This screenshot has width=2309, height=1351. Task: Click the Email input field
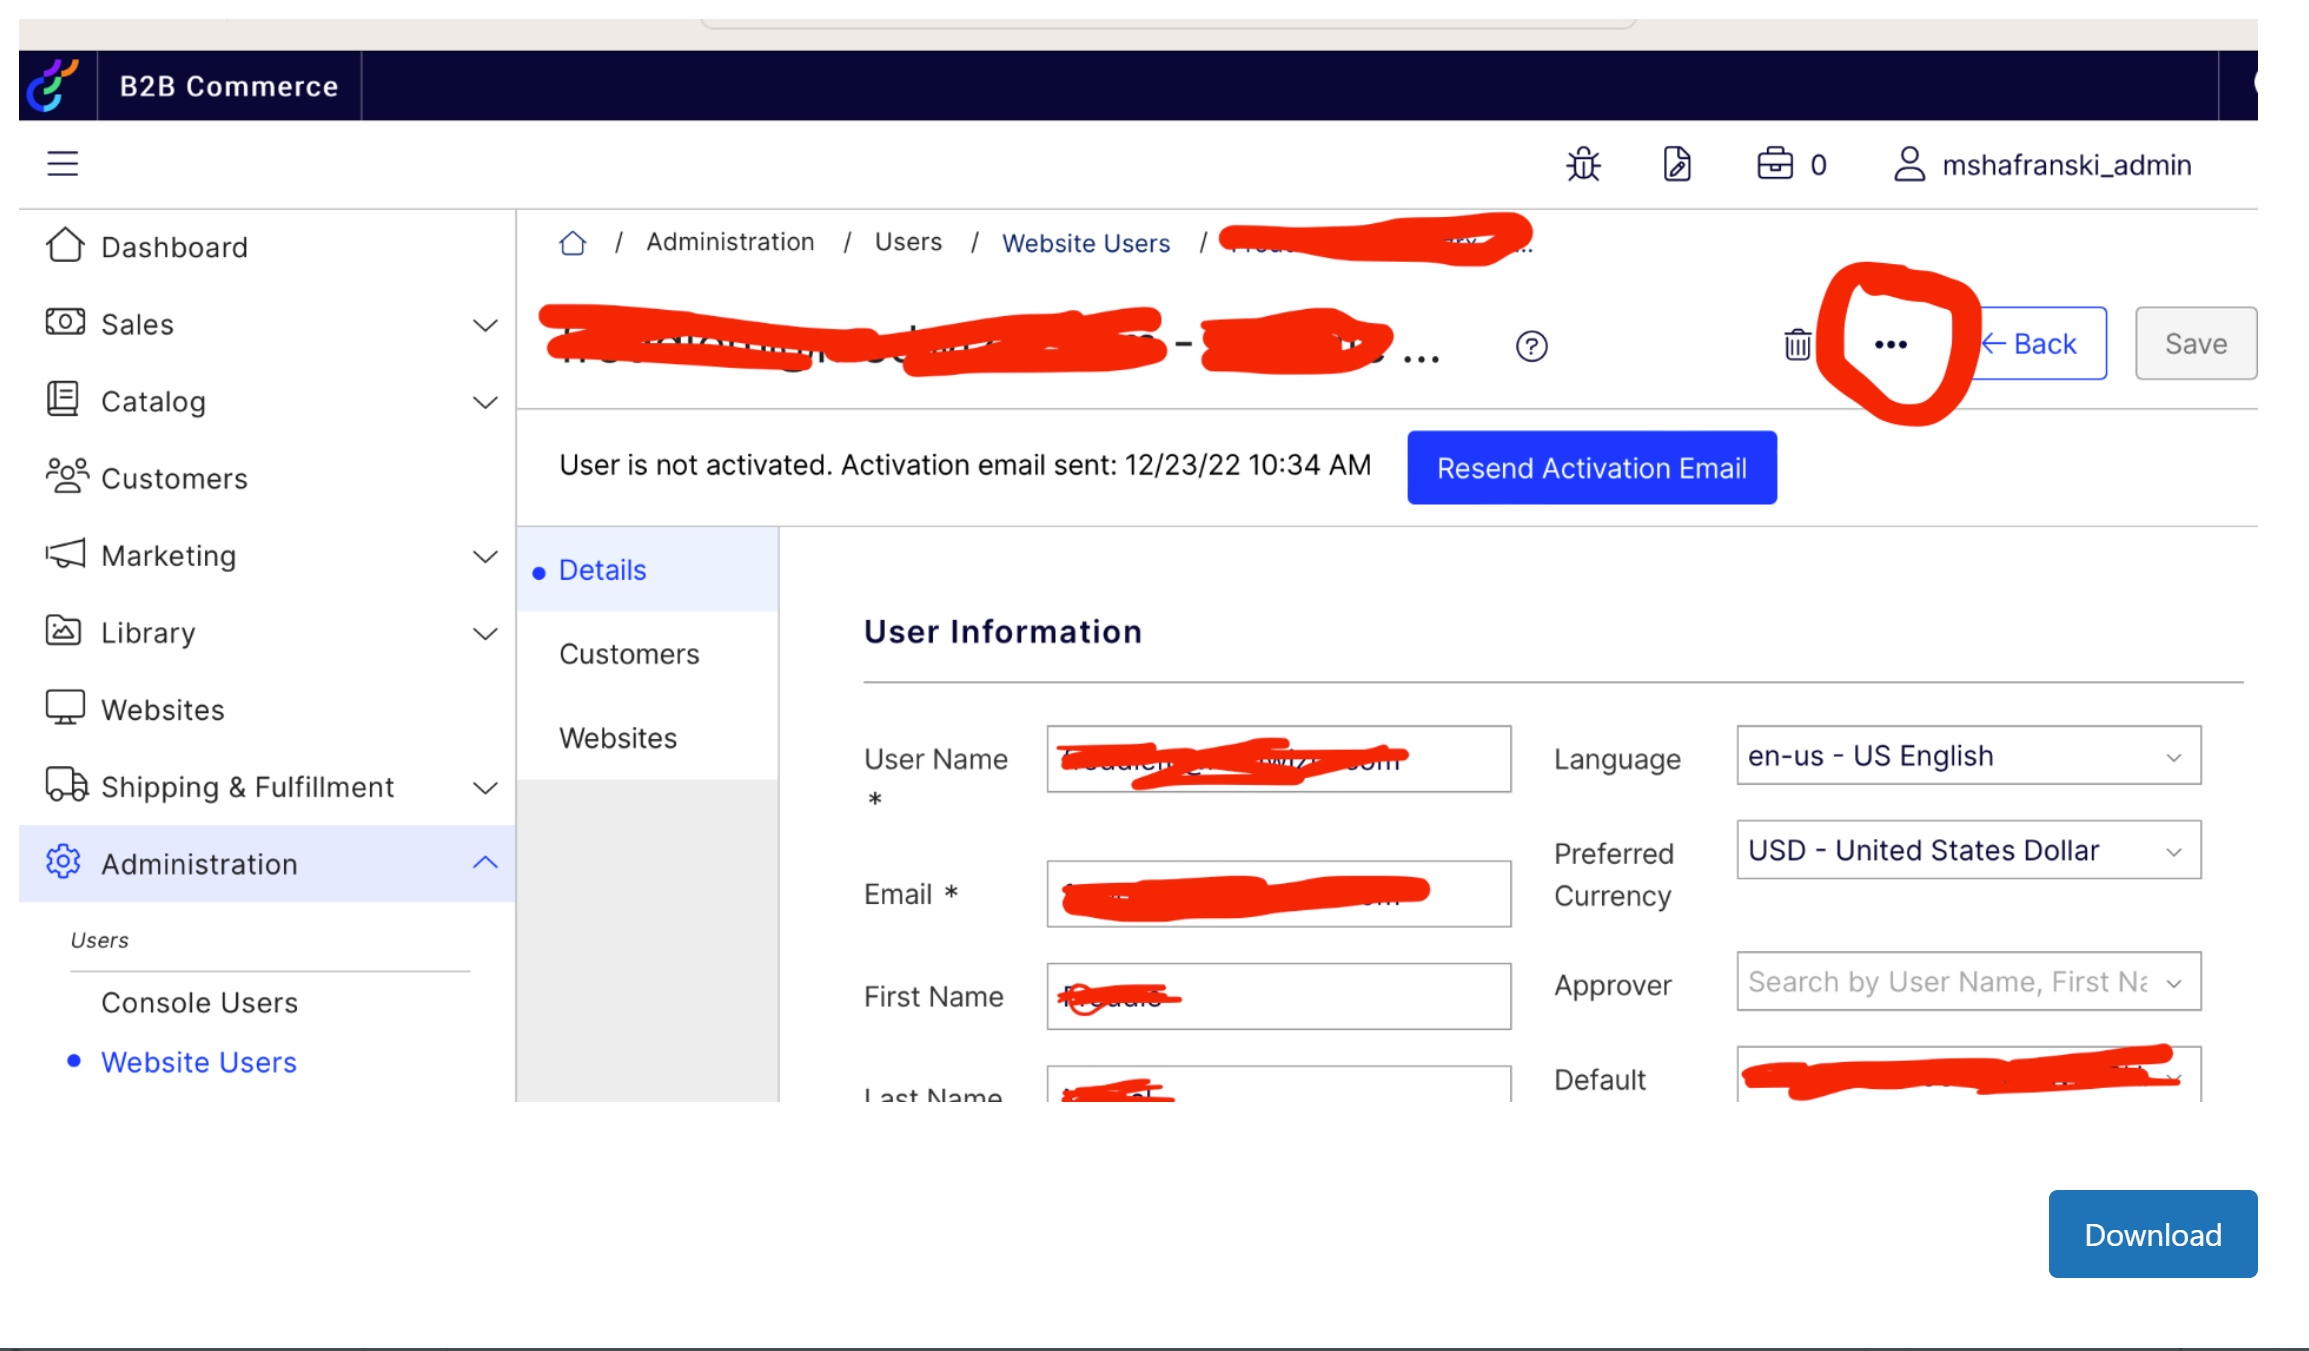tap(1279, 894)
